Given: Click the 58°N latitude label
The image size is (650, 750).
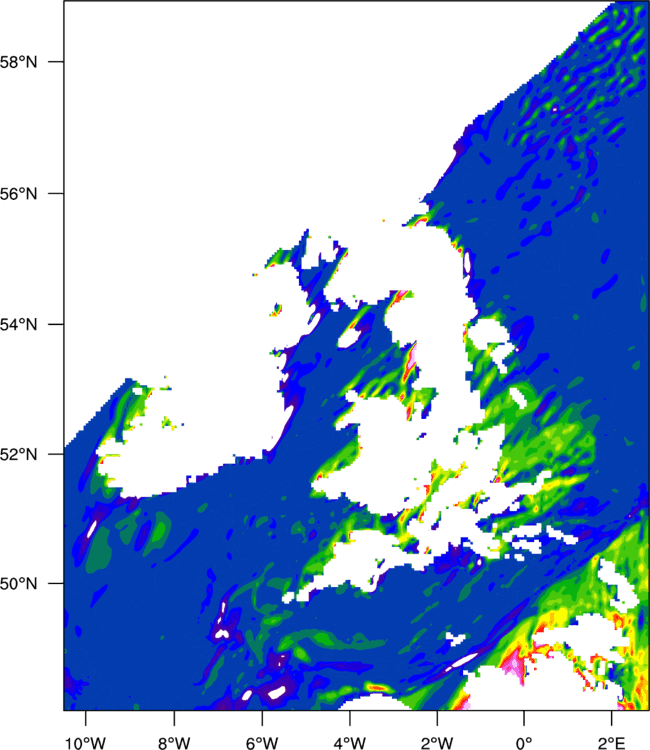Looking at the screenshot, I should [18, 62].
